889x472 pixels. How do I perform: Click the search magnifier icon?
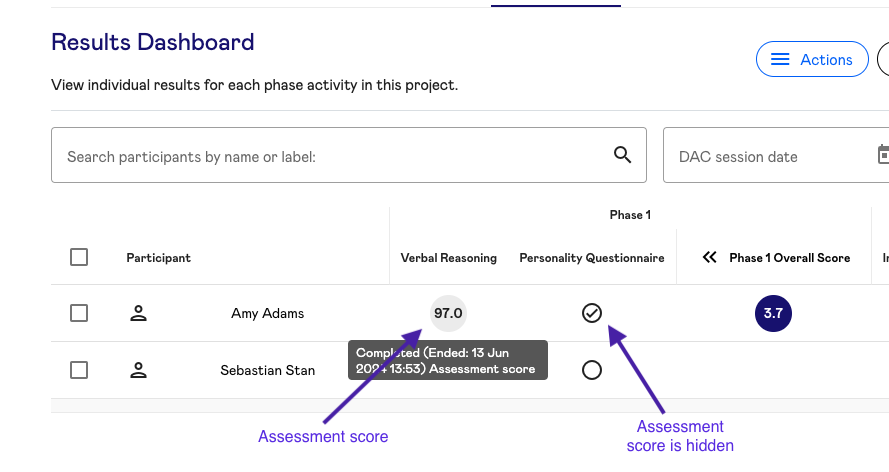(x=622, y=155)
